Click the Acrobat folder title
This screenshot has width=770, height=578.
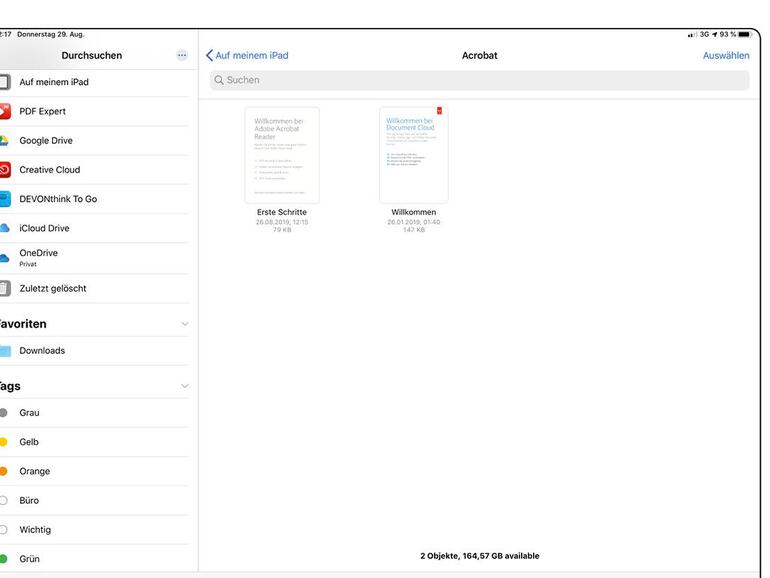tap(480, 55)
